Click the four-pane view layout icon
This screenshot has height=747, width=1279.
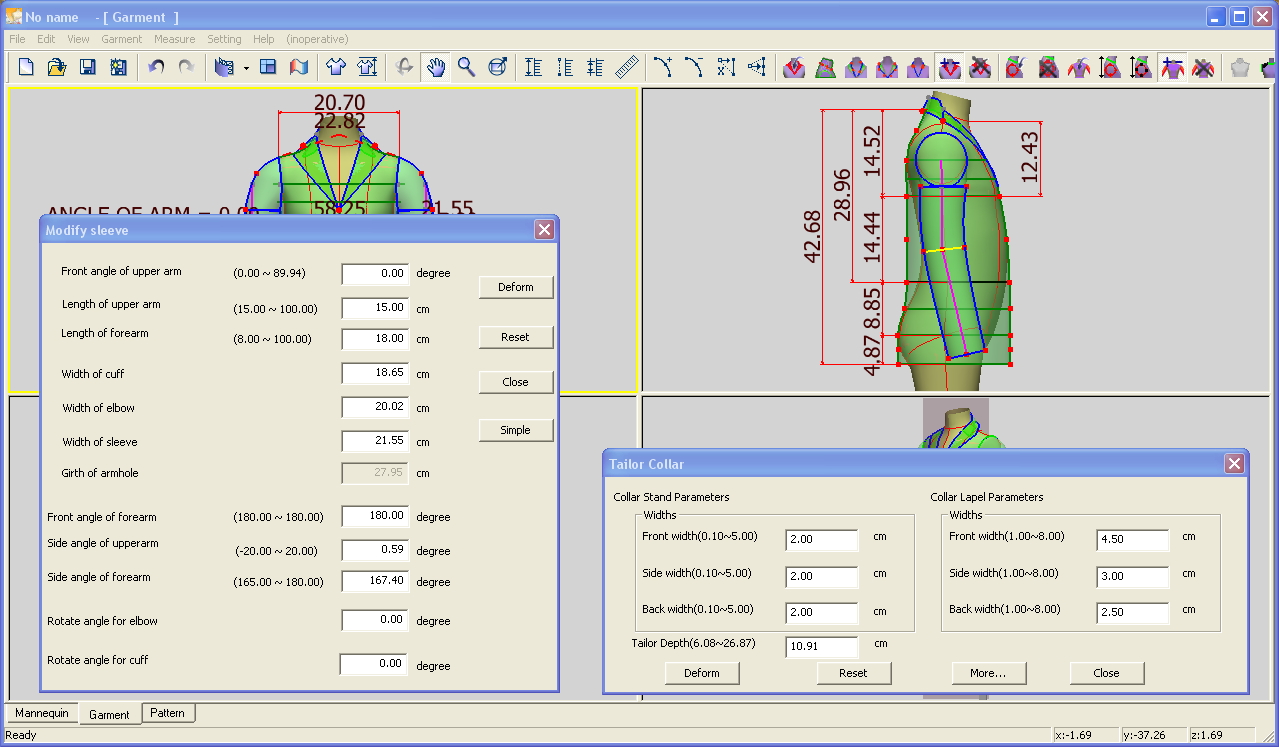click(x=268, y=67)
